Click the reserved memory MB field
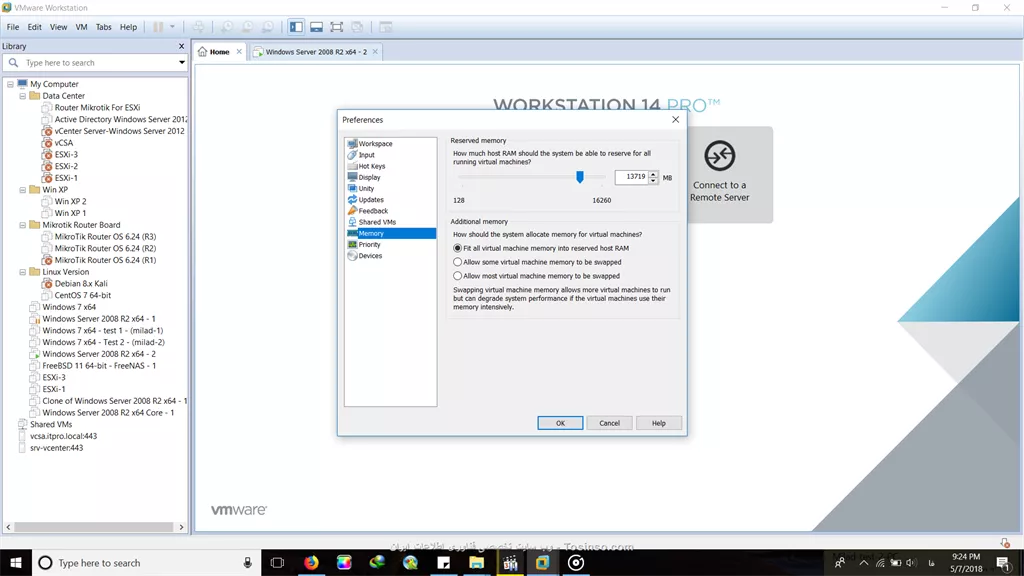This screenshot has width=1024, height=576. tap(631, 177)
